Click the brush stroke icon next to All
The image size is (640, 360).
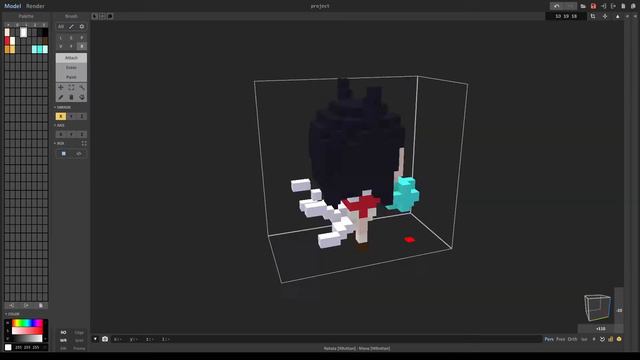[x=71, y=27]
